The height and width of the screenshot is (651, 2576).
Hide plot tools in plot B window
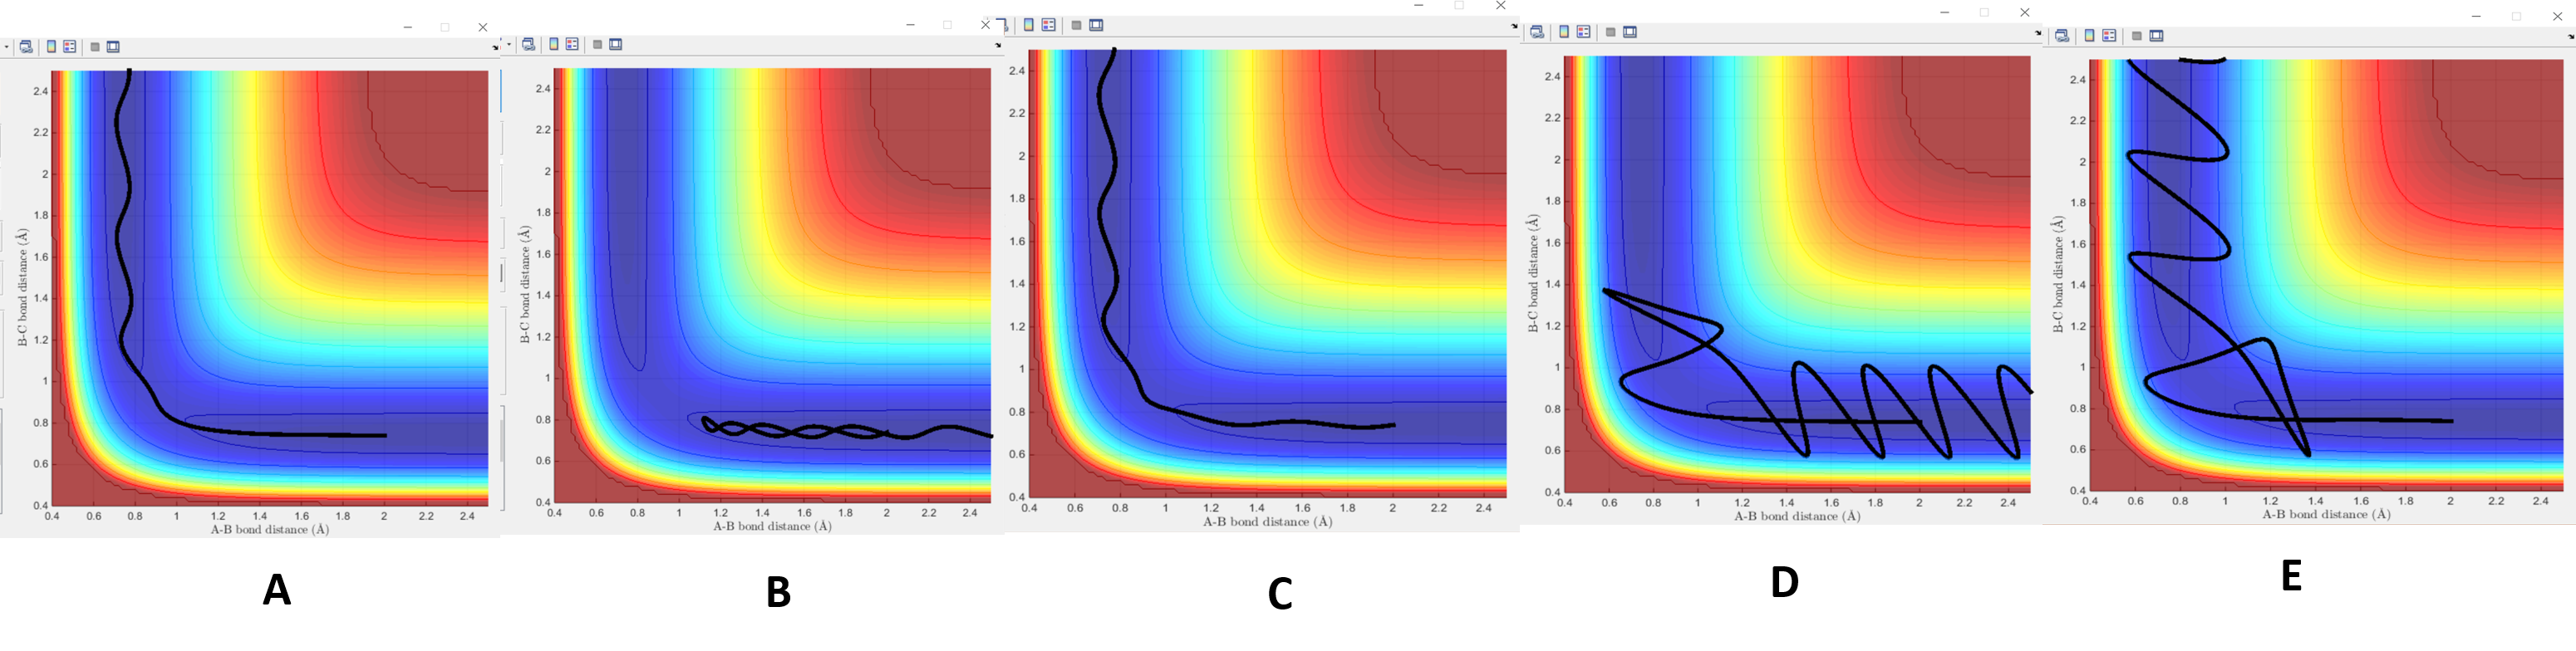(x=597, y=44)
